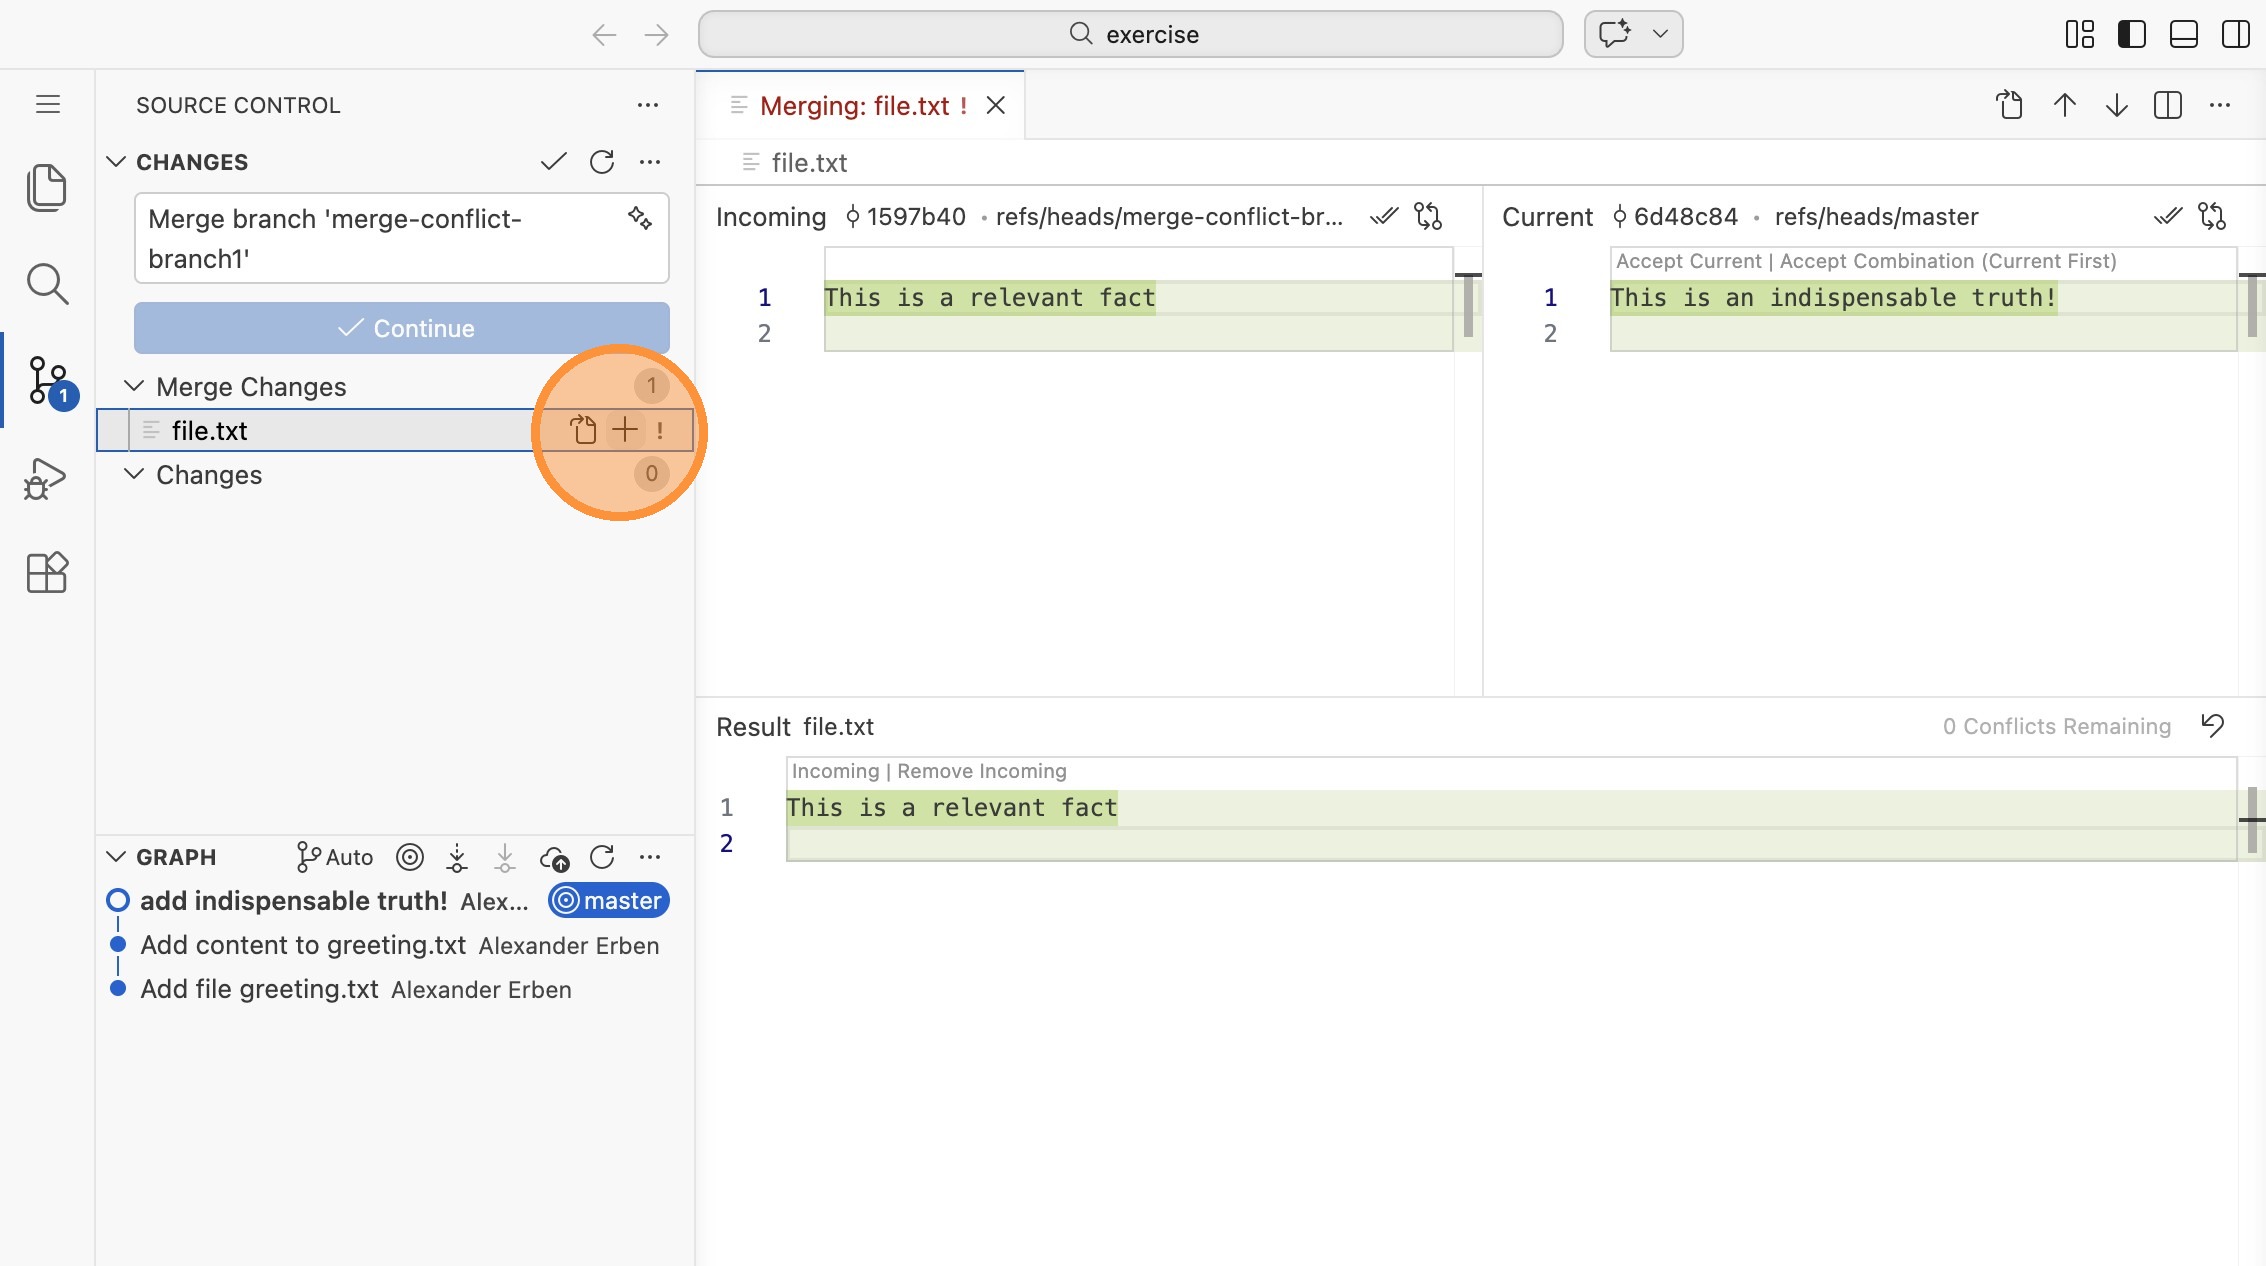Click the exercise search command bar
This screenshot has height=1266, width=2266.
[1130, 34]
